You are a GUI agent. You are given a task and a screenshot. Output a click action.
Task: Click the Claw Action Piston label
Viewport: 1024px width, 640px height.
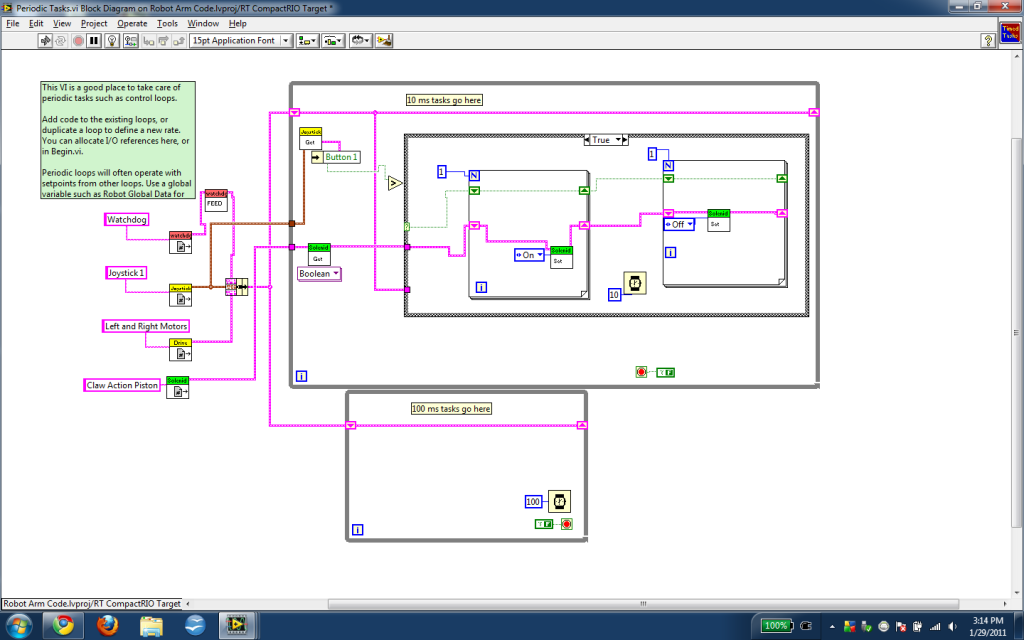pyautogui.click(x=123, y=385)
